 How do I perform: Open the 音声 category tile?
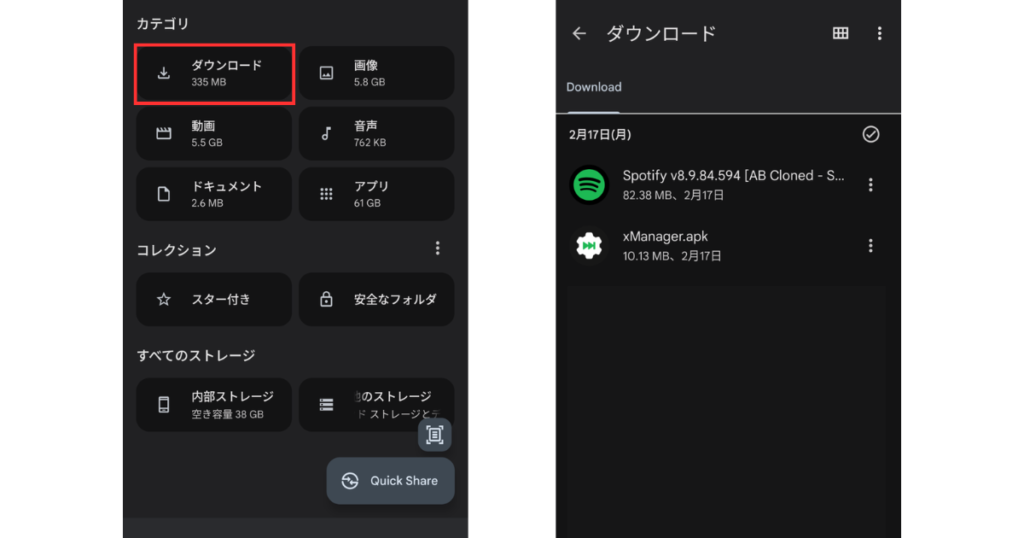tap(377, 134)
